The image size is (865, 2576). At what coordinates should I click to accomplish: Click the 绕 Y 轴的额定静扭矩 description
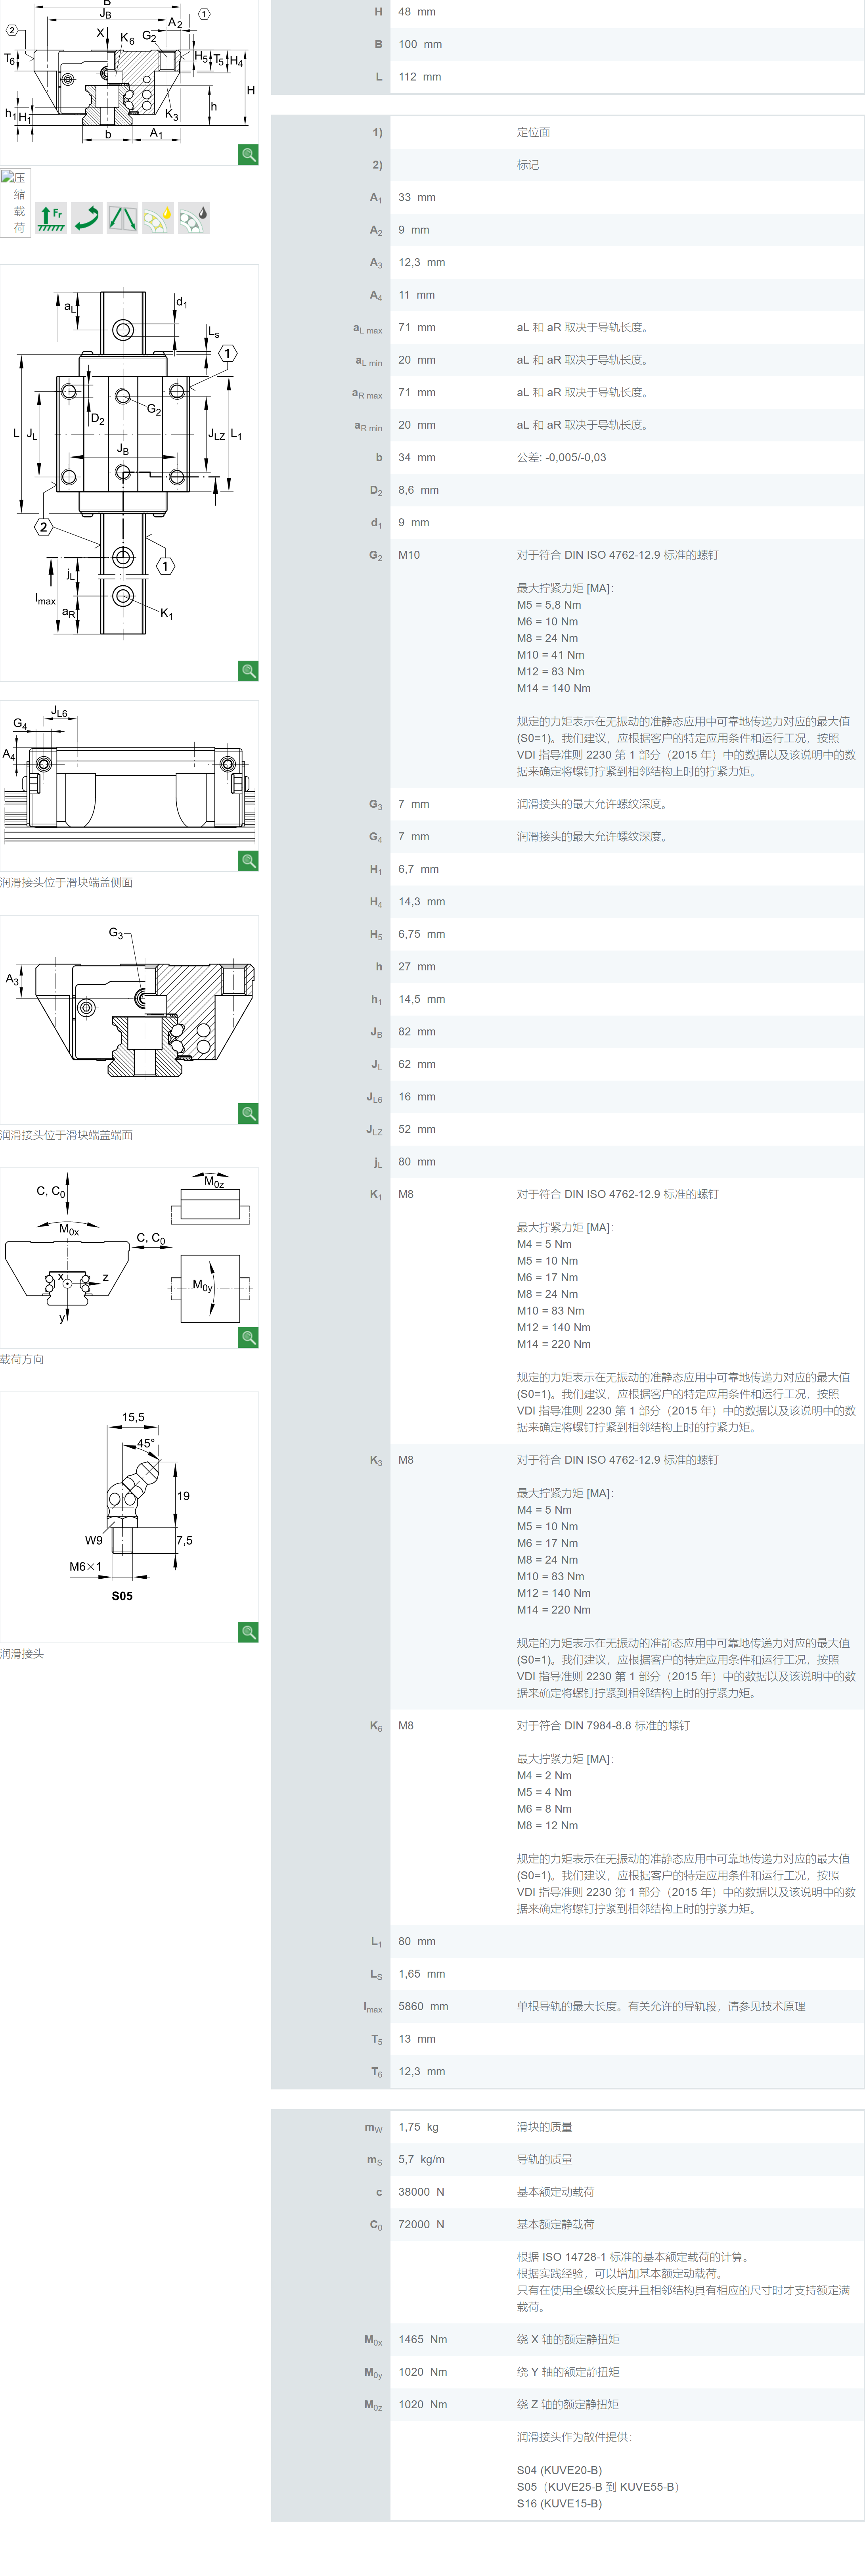pos(568,2372)
